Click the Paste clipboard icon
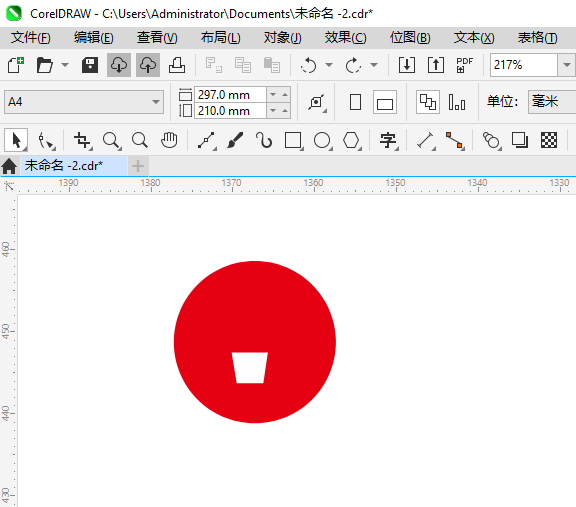 [x=272, y=65]
